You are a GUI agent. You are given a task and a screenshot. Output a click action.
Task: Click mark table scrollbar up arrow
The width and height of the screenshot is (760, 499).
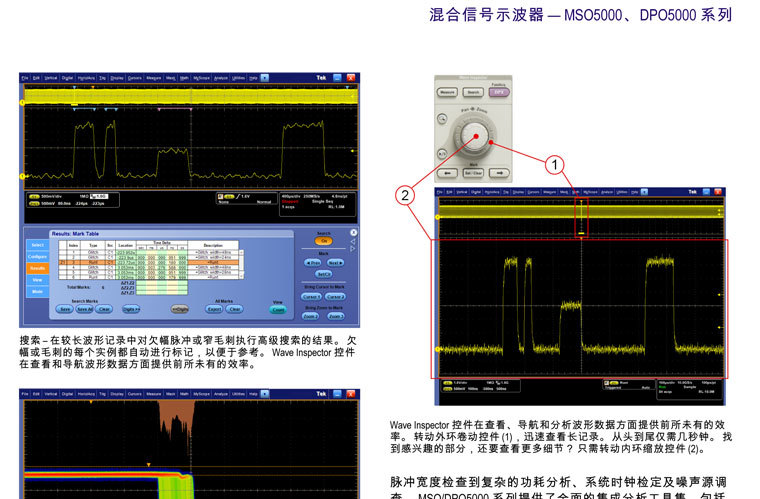241,252
